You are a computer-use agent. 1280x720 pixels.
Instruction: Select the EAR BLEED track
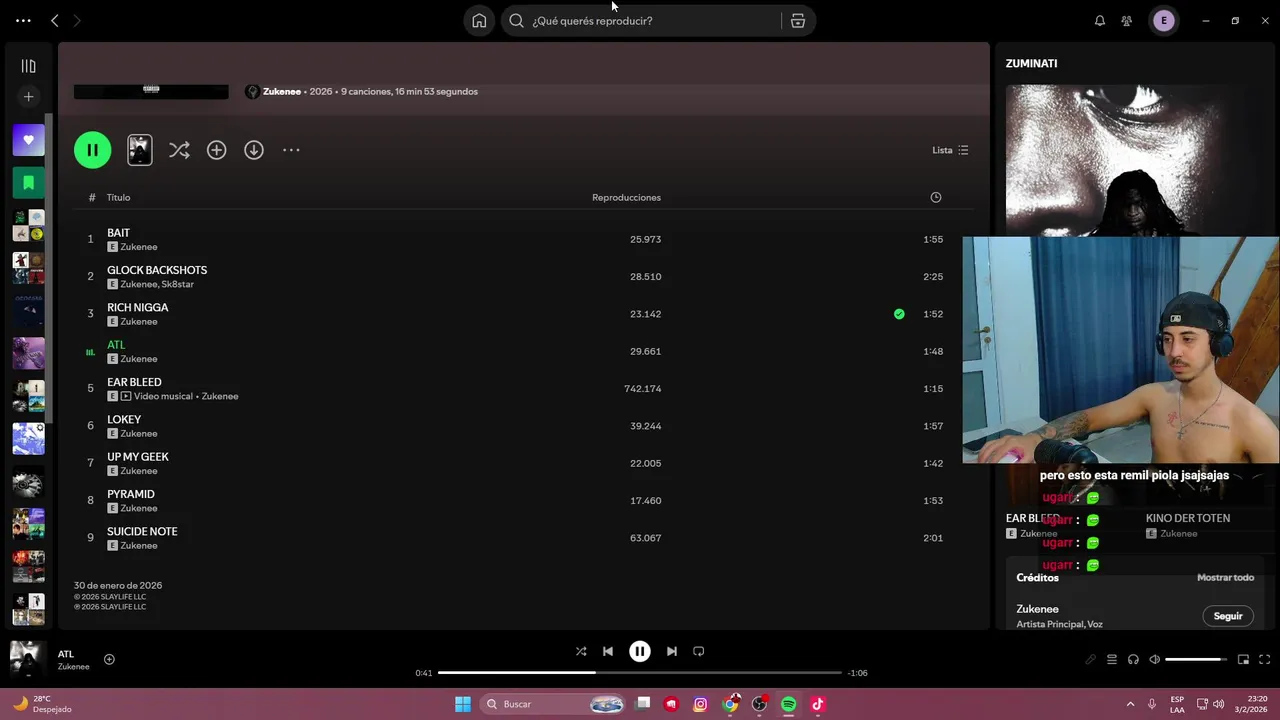click(x=523, y=388)
